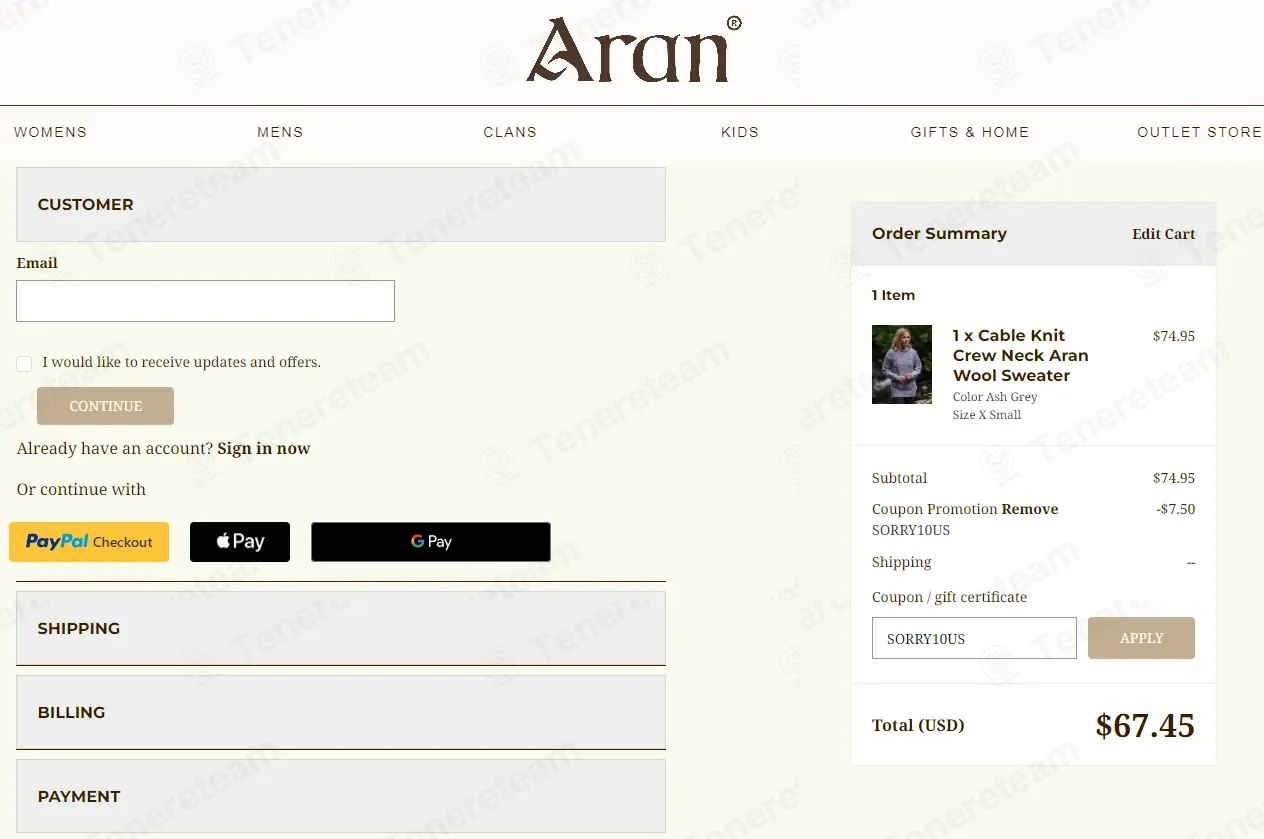Select the Or continue with text
Screen dimensions: 1264x839
click(x=81, y=489)
